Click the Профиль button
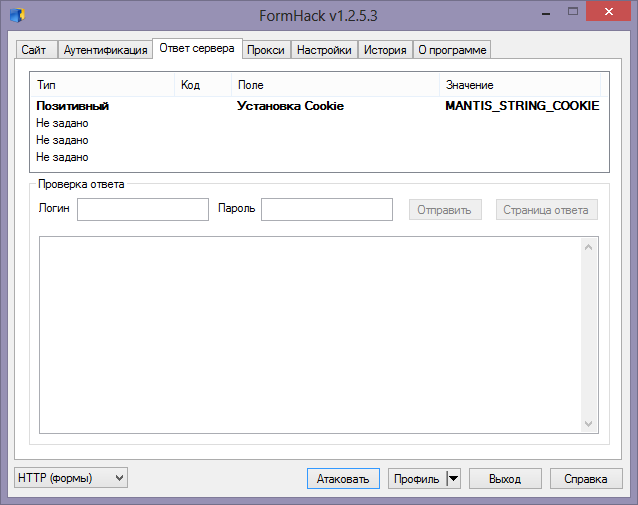This screenshot has width=638, height=505. coord(416,479)
